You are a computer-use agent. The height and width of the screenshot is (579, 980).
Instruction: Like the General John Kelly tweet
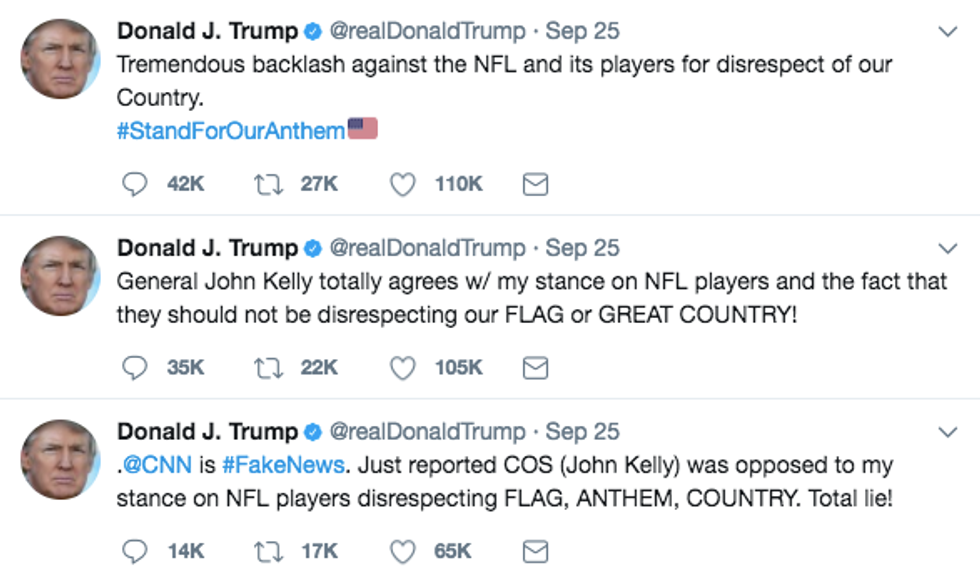coord(402,368)
